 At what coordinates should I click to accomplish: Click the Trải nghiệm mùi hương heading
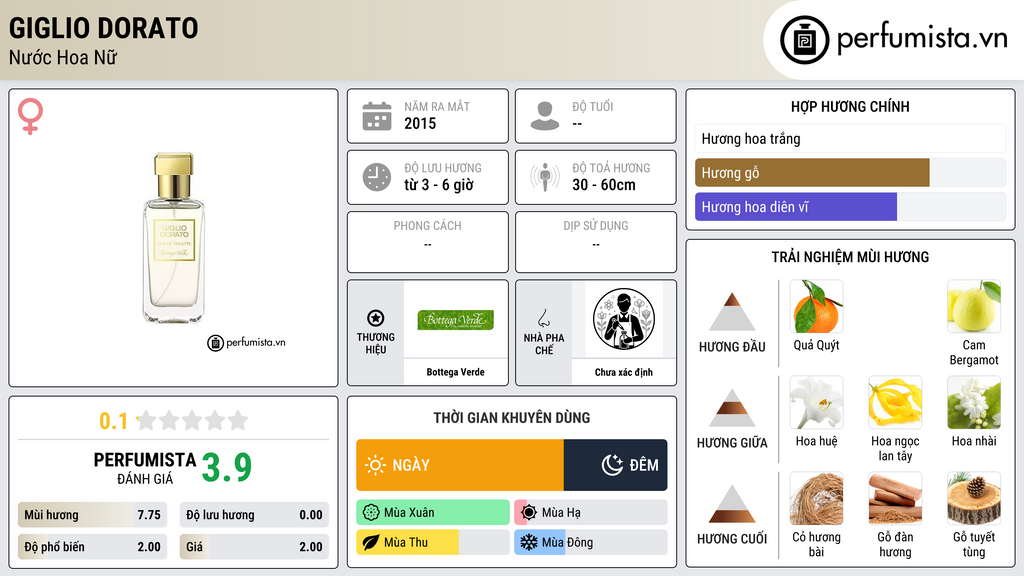click(x=850, y=257)
